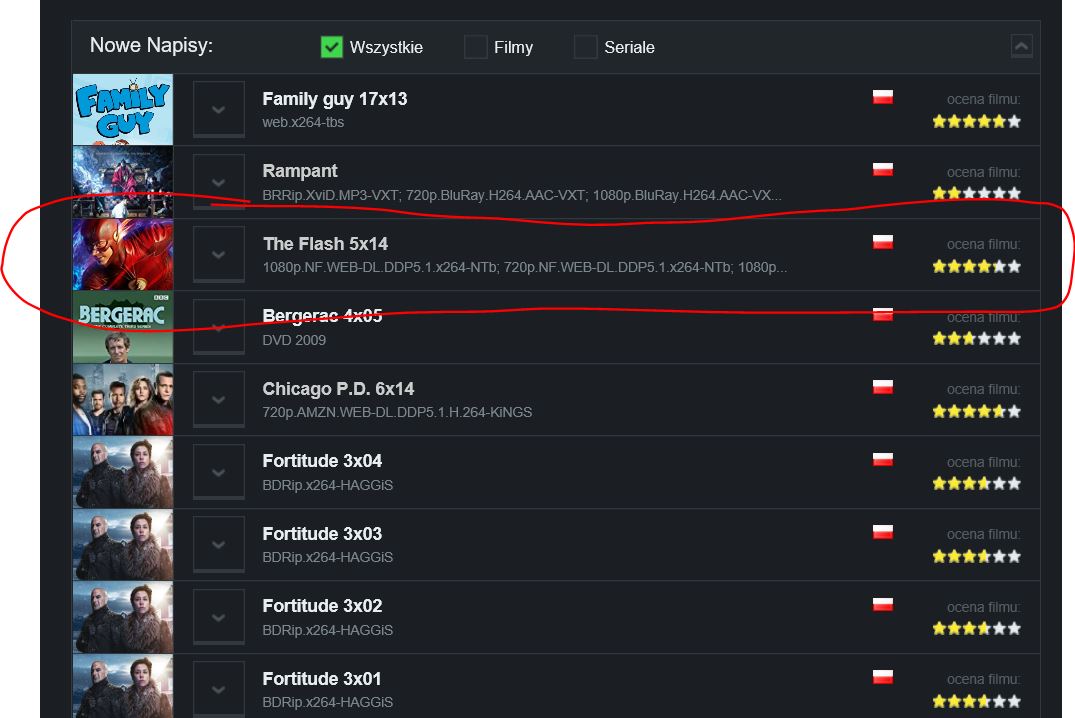The image size is (1075, 718).
Task: Click star rating of The Flash 5x14
Action: pos(976,267)
